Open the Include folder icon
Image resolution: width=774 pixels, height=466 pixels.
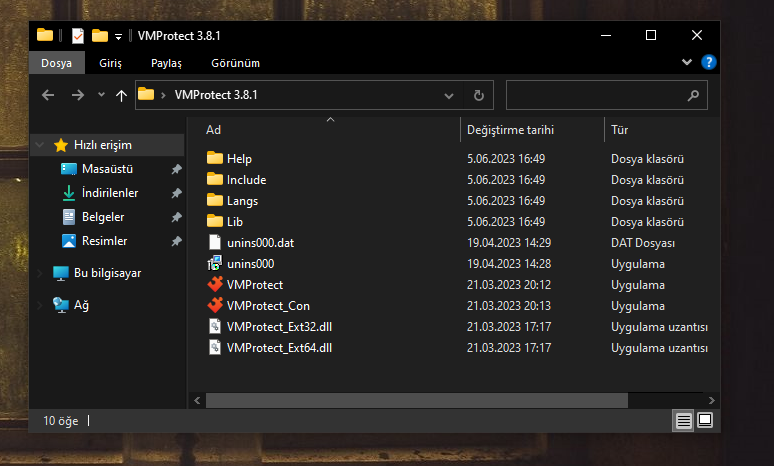215,179
